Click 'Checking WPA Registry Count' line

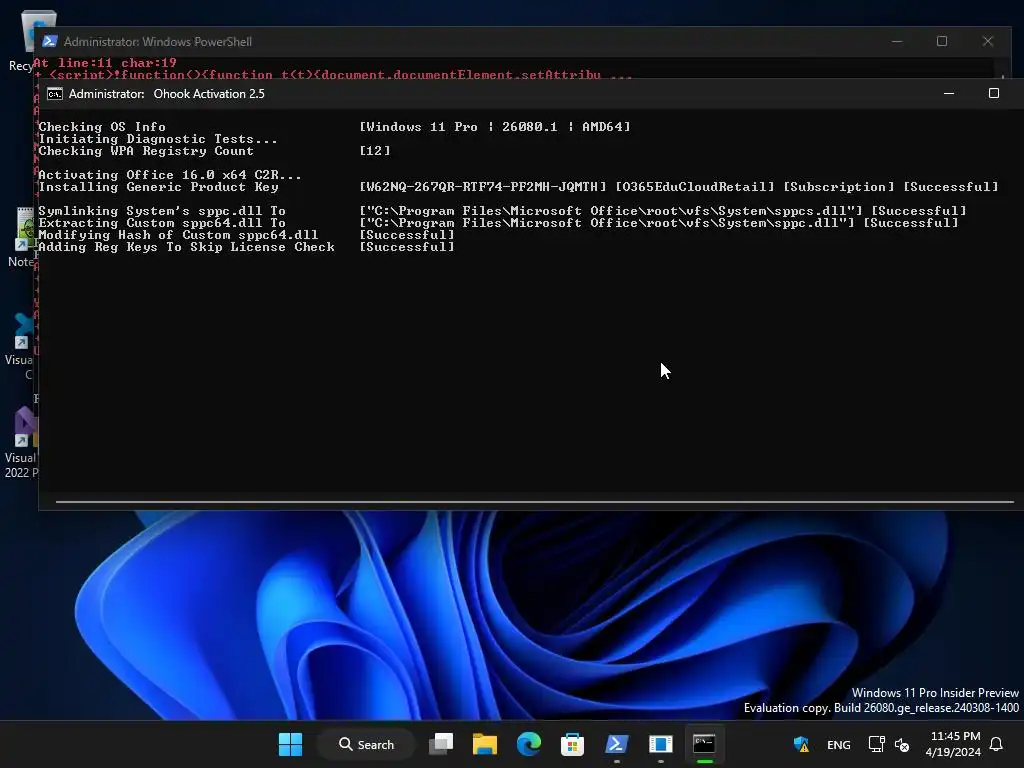146,151
